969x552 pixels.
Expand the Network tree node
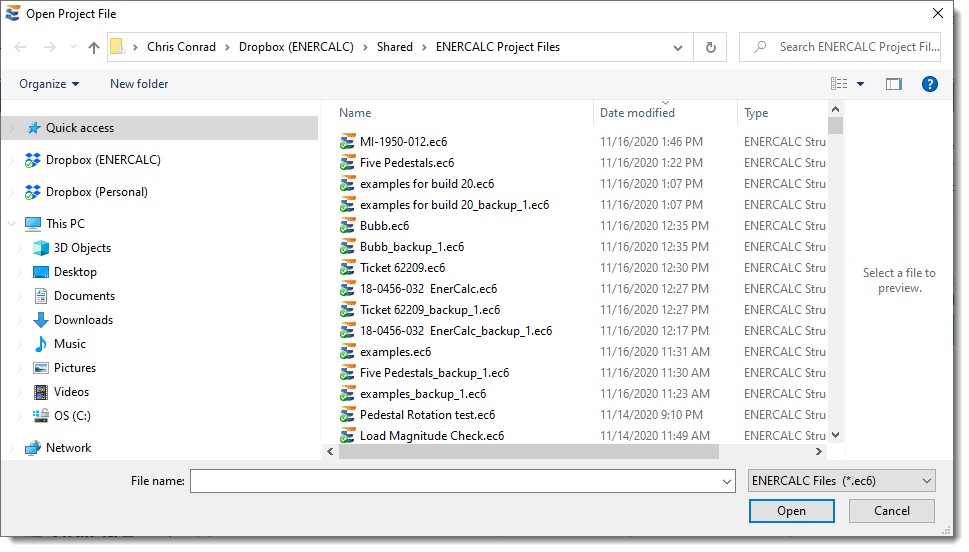tap(12, 448)
